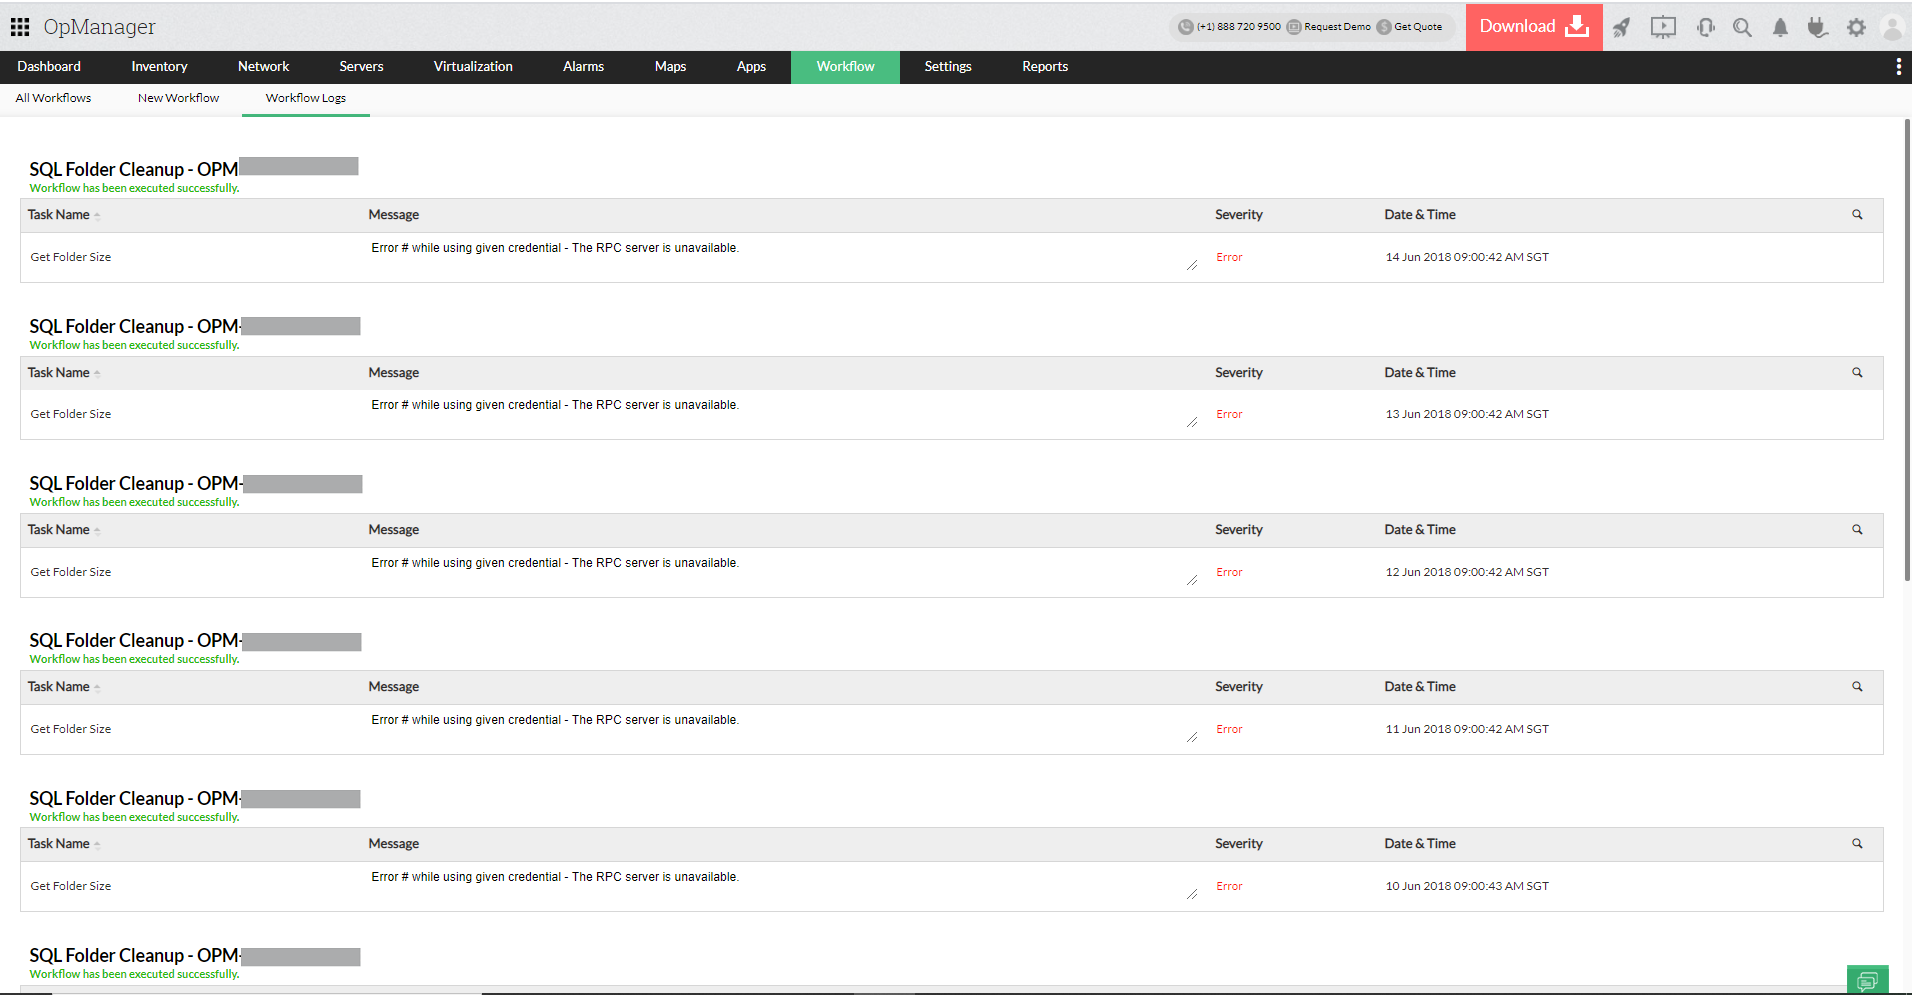This screenshot has height=995, width=1912.
Task: Go to the Dashboard menu
Action: tap(49, 67)
